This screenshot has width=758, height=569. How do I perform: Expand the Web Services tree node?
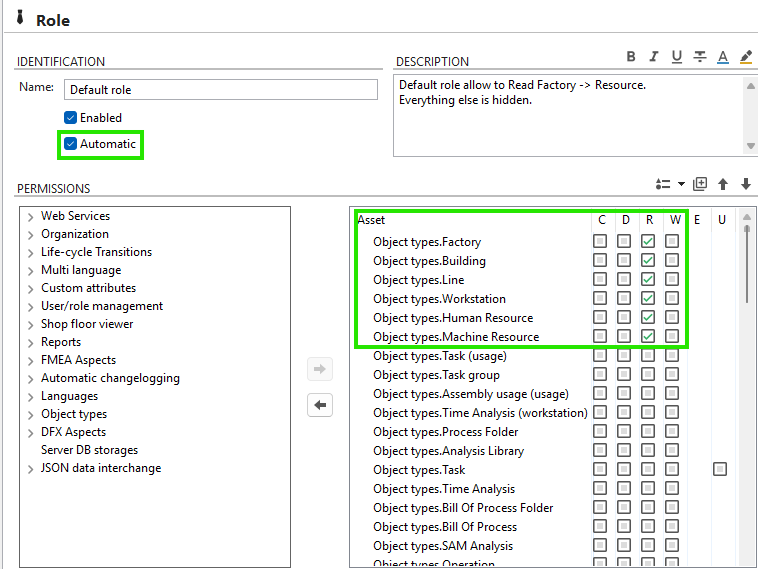pos(31,217)
